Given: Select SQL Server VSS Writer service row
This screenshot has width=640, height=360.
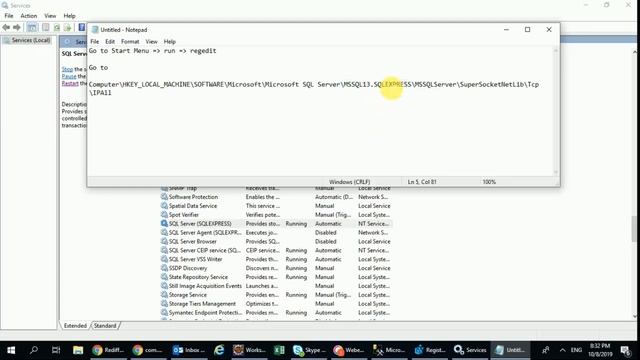Looking at the screenshot, I should 276,259.
